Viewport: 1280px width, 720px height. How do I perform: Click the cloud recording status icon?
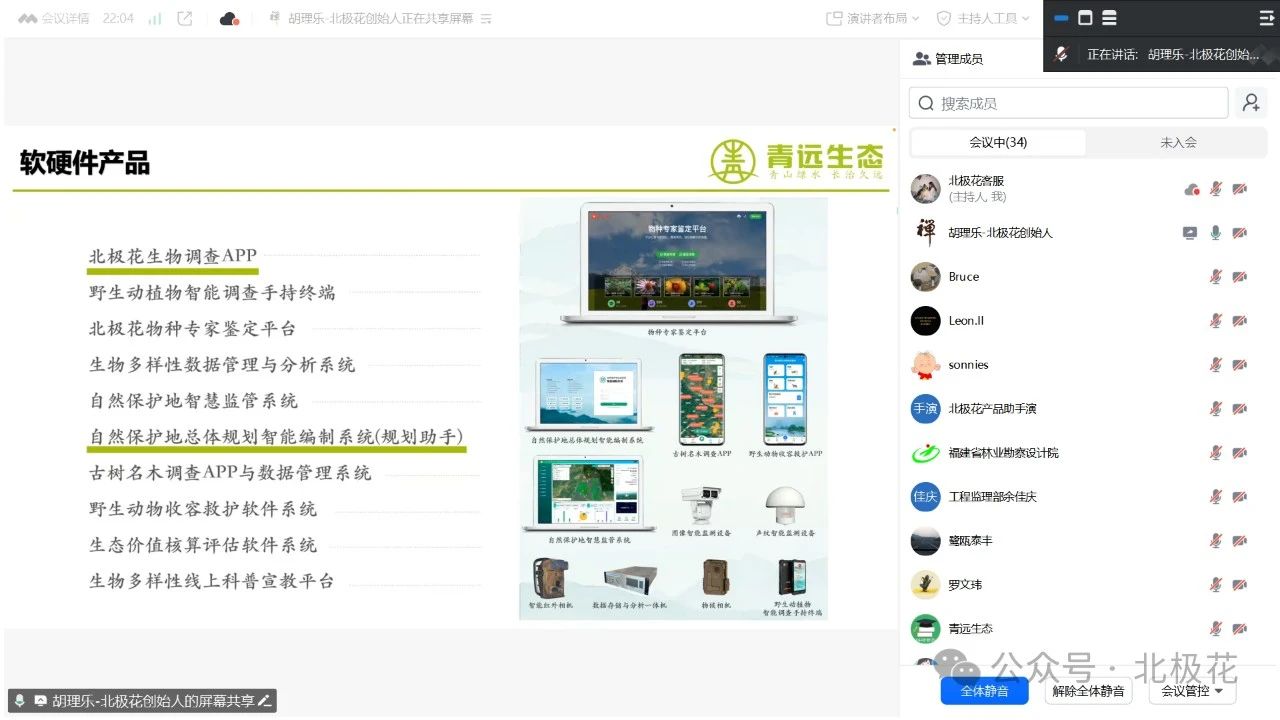[x=230, y=18]
